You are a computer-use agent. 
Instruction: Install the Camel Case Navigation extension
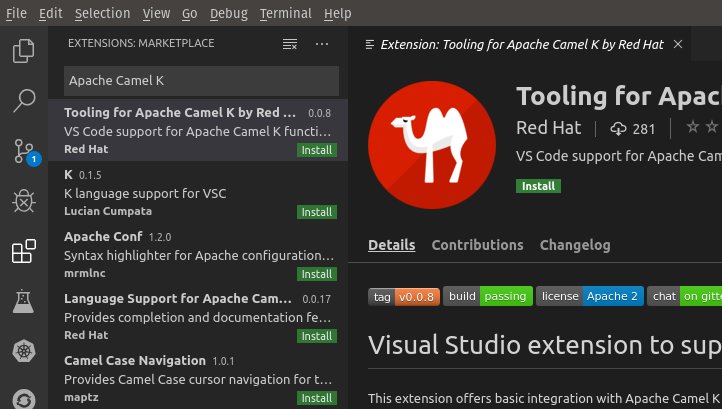(x=317, y=398)
